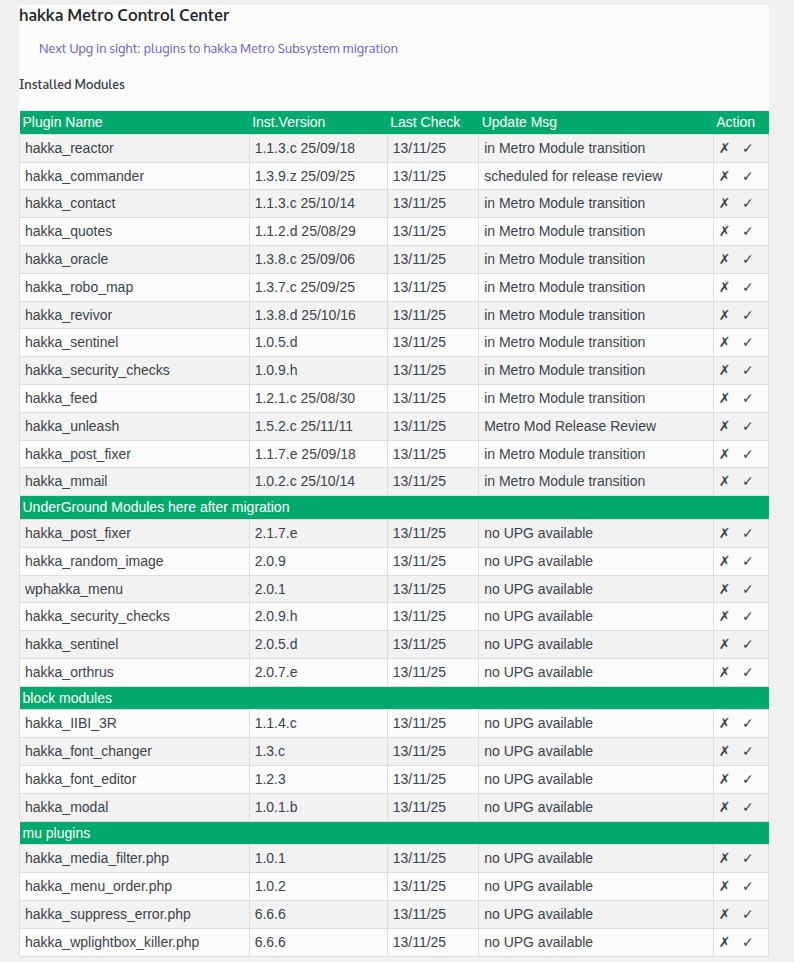This screenshot has height=962, width=794.
Task: Click the checkmark icon for hakka_media_filter.php
Action: [x=747, y=858]
